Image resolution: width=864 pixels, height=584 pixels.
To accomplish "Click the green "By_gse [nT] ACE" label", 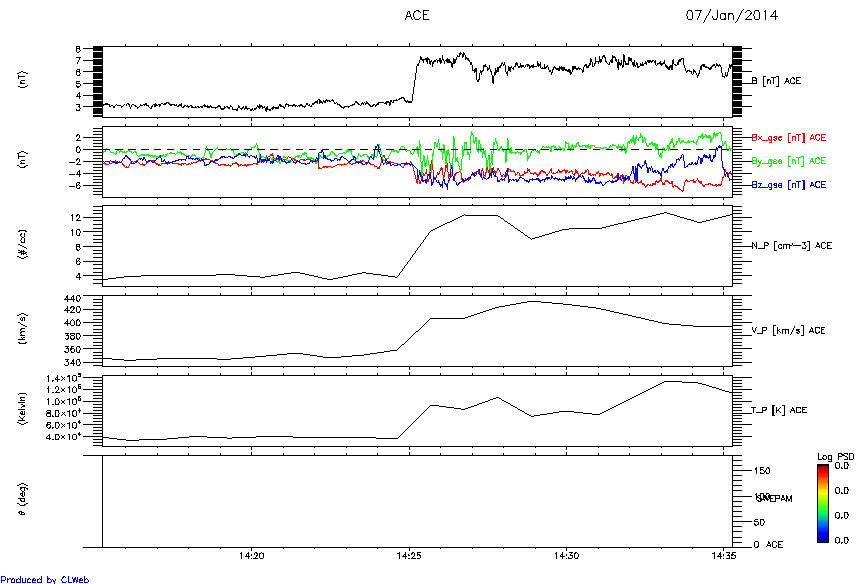I will pos(789,161).
